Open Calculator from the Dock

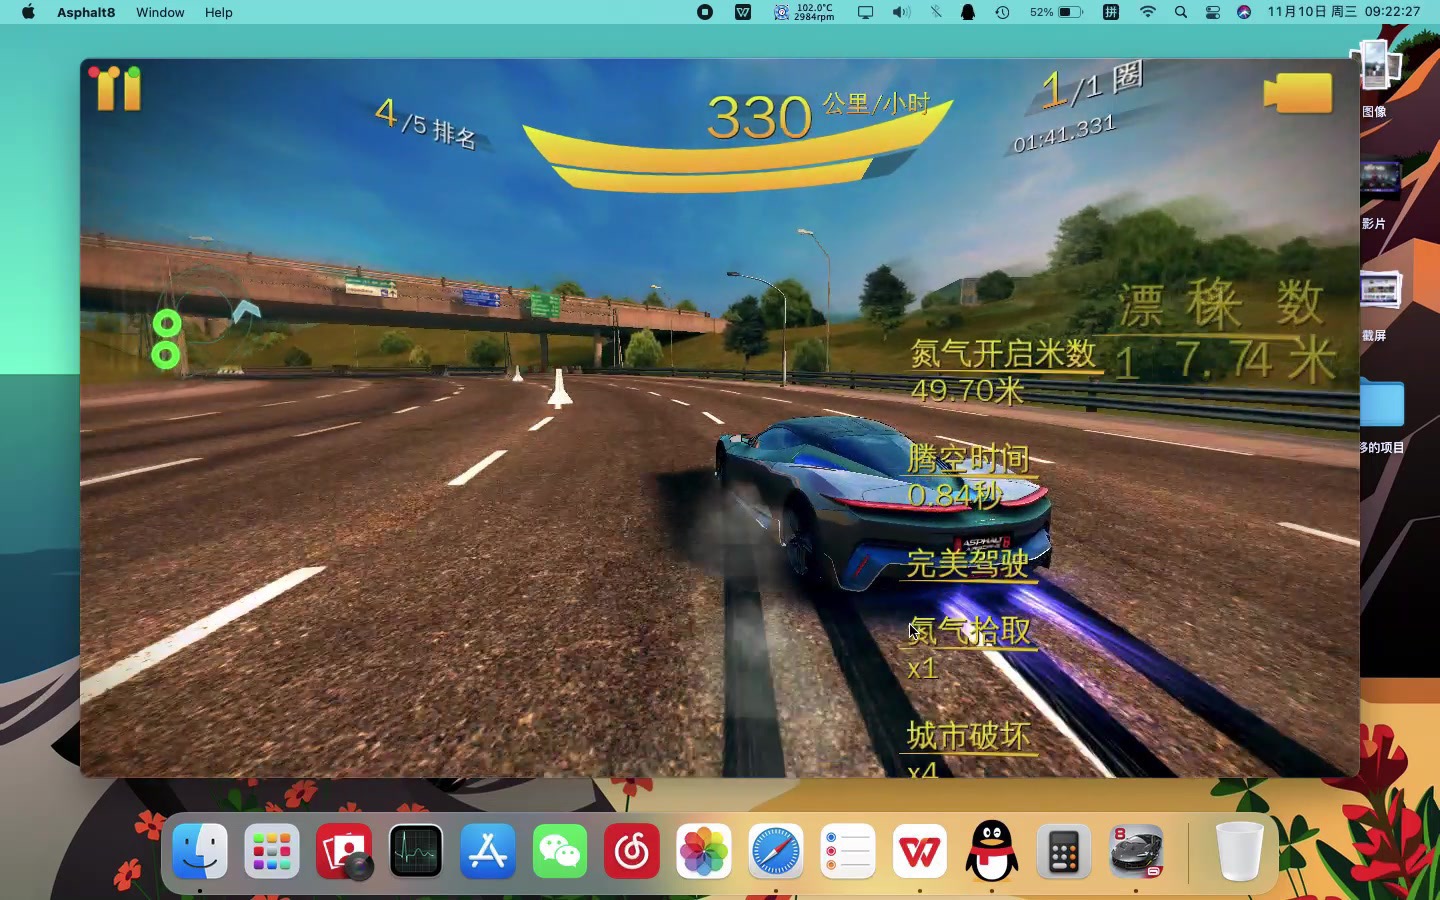(1064, 852)
